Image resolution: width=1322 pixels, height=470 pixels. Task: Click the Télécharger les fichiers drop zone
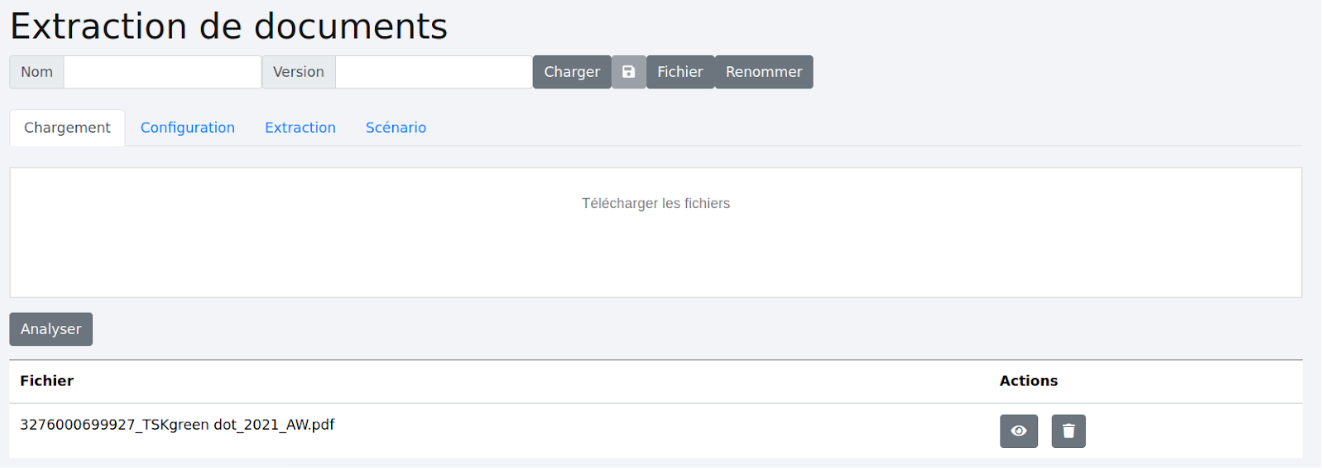point(656,232)
